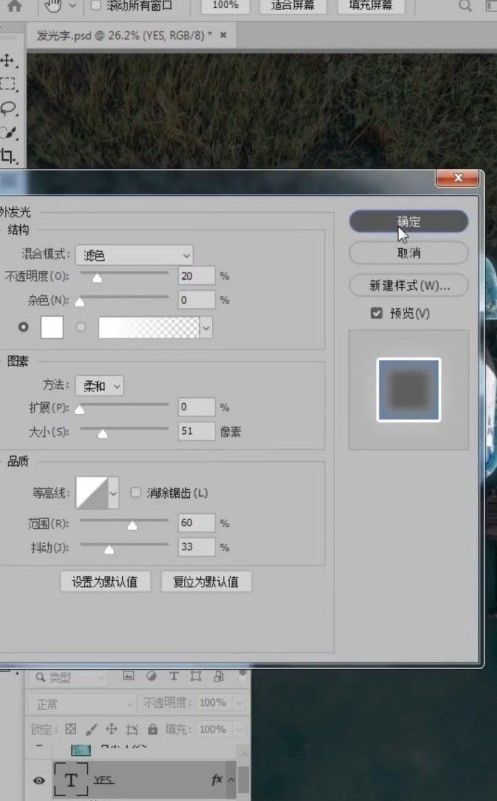Viewport: 497px width, 801px height.
Task: Click the fx icon on YES layer
Action: click(x=217, y=780)
